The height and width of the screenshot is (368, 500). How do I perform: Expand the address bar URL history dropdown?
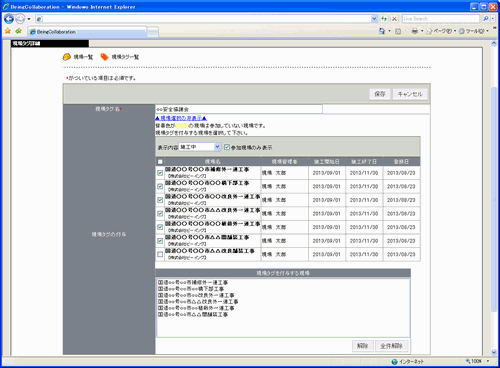pos(374,19)
